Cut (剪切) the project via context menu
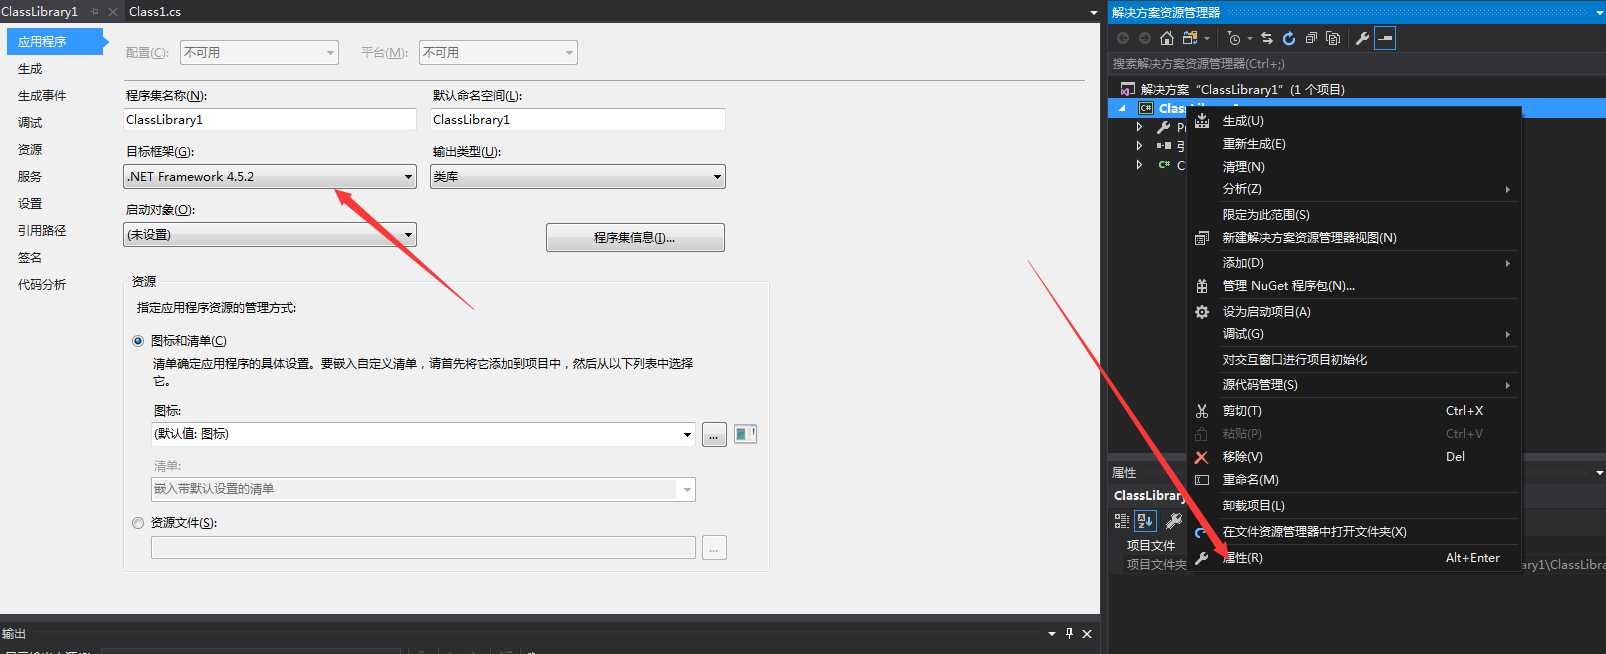The image size is (1606, 654). click(x=1353, y=411)
